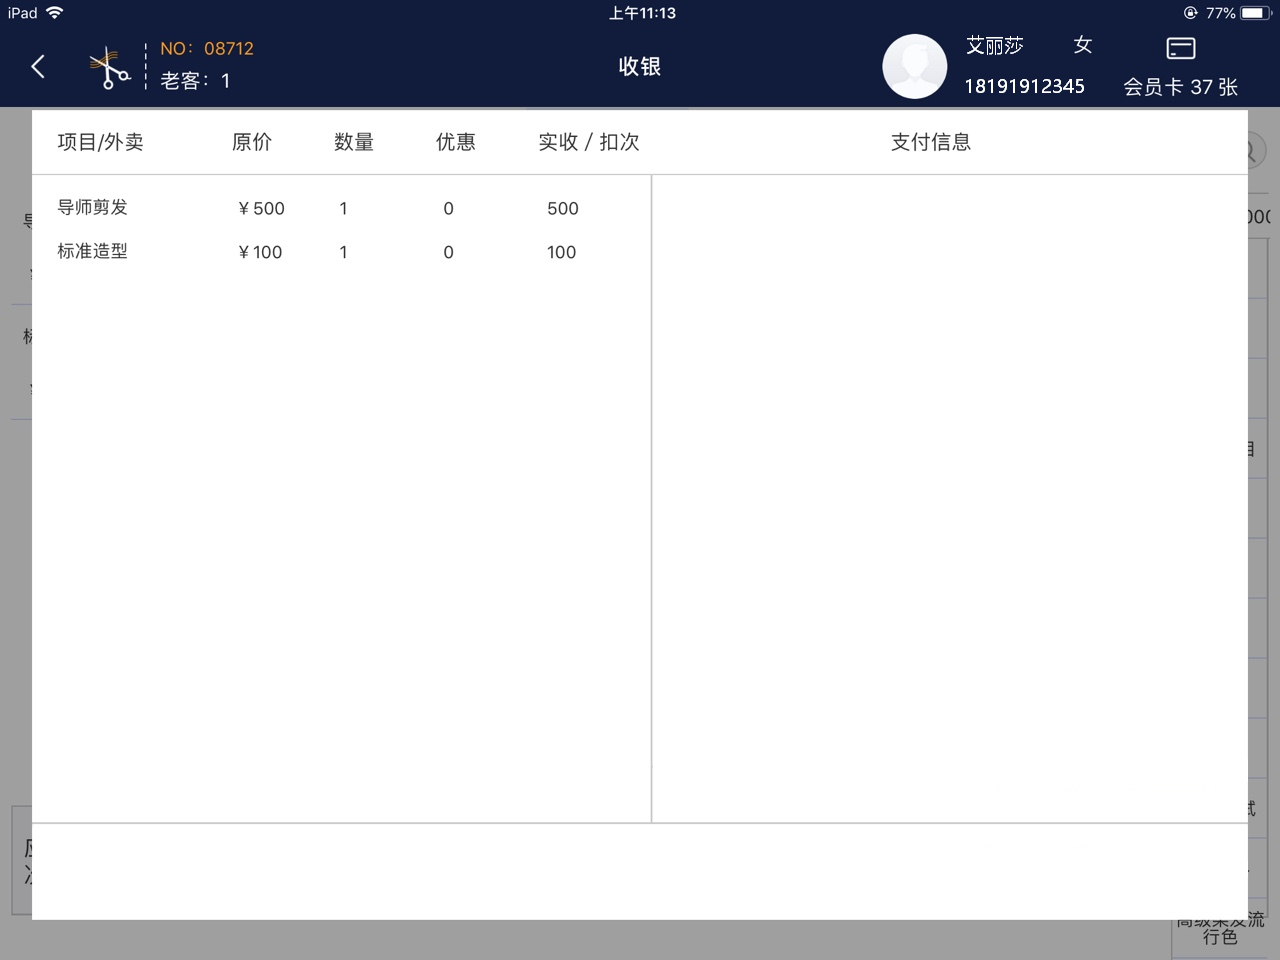This screenshot has width=1280, height=960.
Task: Open the membership card icon
Action: (1181, 48)
